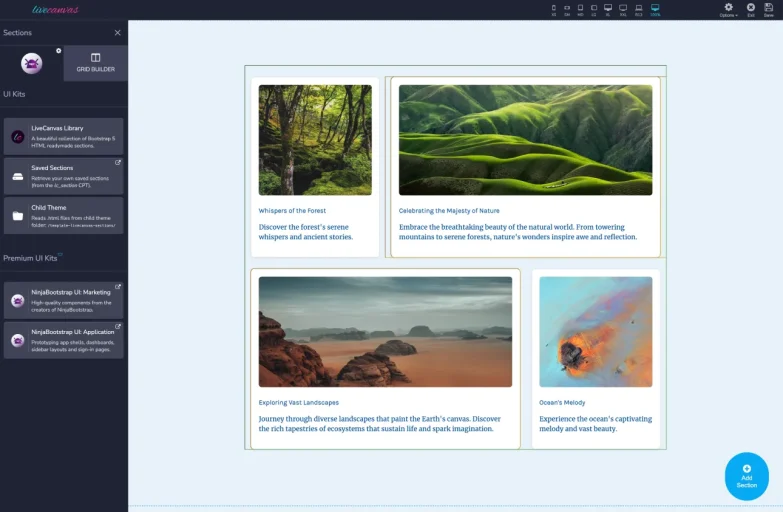Save the page with Save icon

tap(768, 9)
